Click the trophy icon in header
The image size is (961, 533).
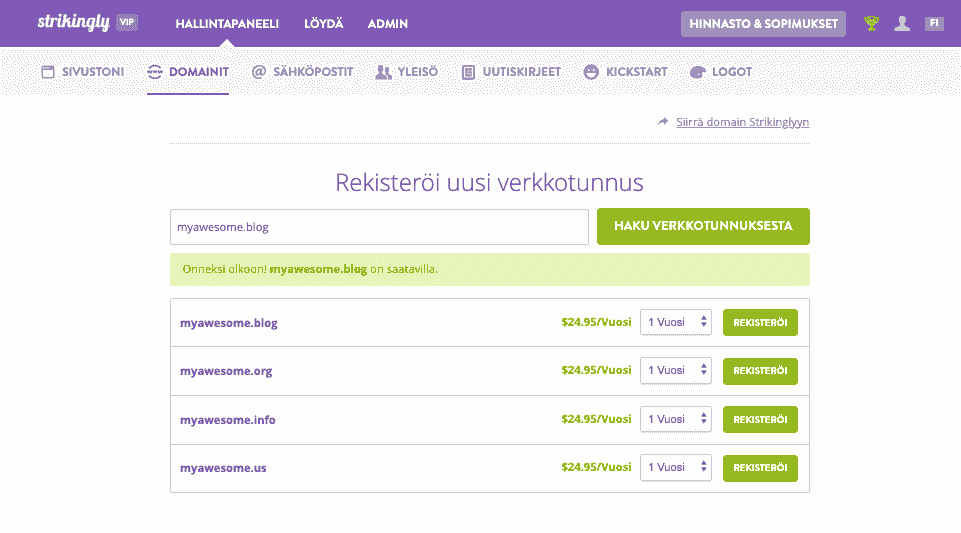pyautogui.click(x=871, y=23)
